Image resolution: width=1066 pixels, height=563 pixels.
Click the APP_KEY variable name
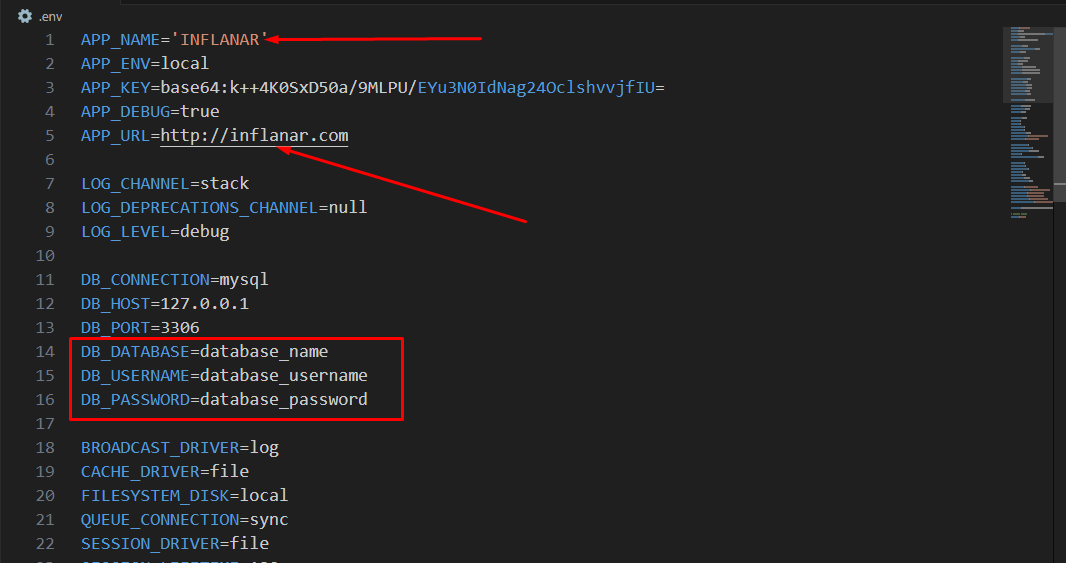pyautogui.click(x=116, y=88)
